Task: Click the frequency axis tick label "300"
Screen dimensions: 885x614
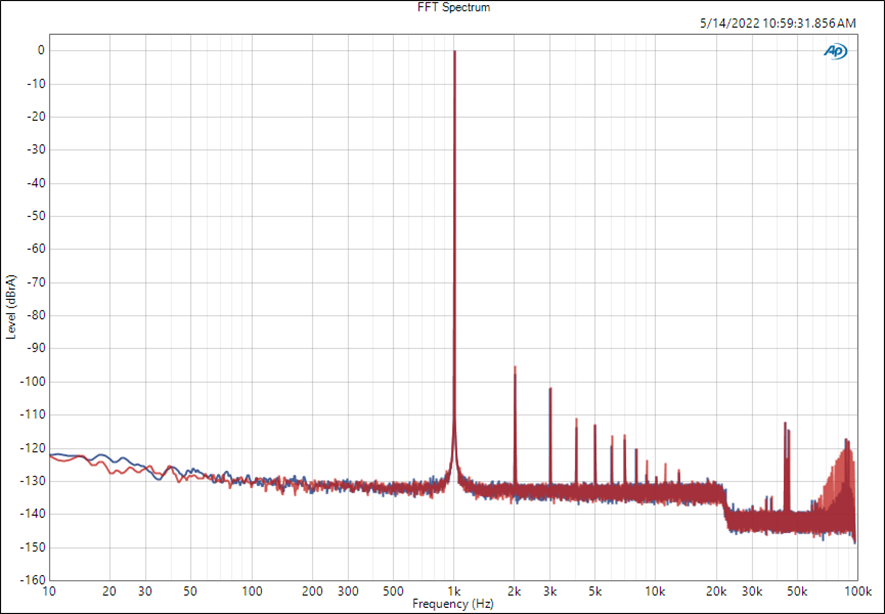Action: (348, 591)
